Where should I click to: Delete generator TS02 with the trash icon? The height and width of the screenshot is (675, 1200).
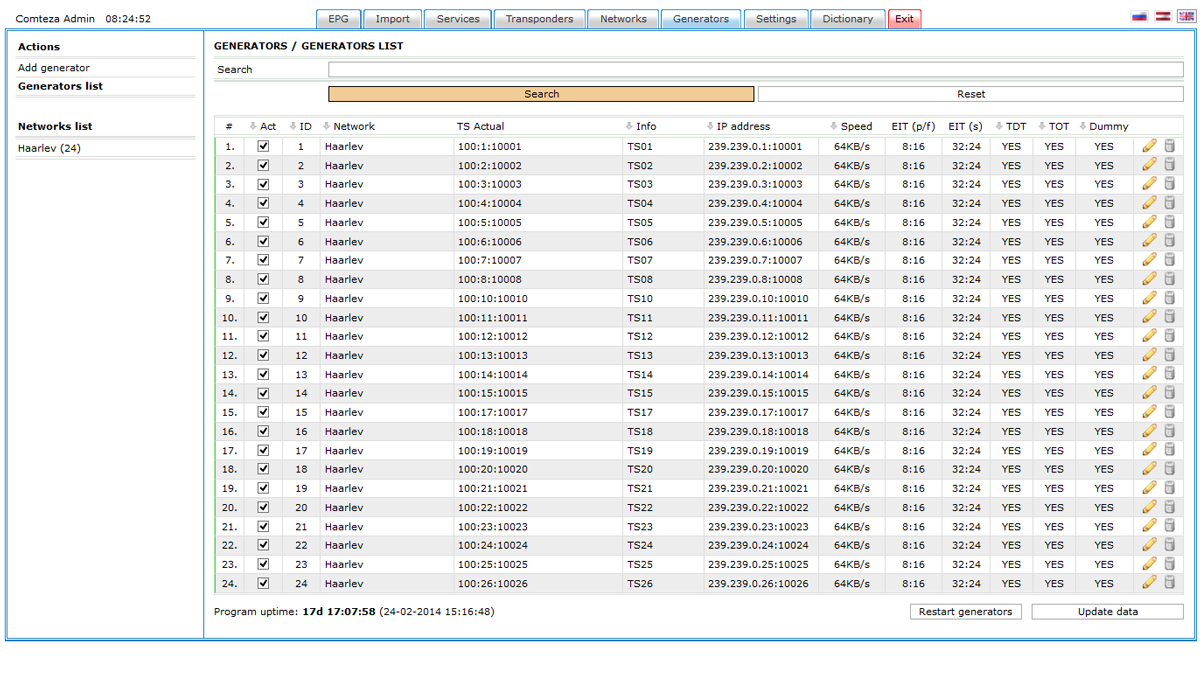[1169, 164]
